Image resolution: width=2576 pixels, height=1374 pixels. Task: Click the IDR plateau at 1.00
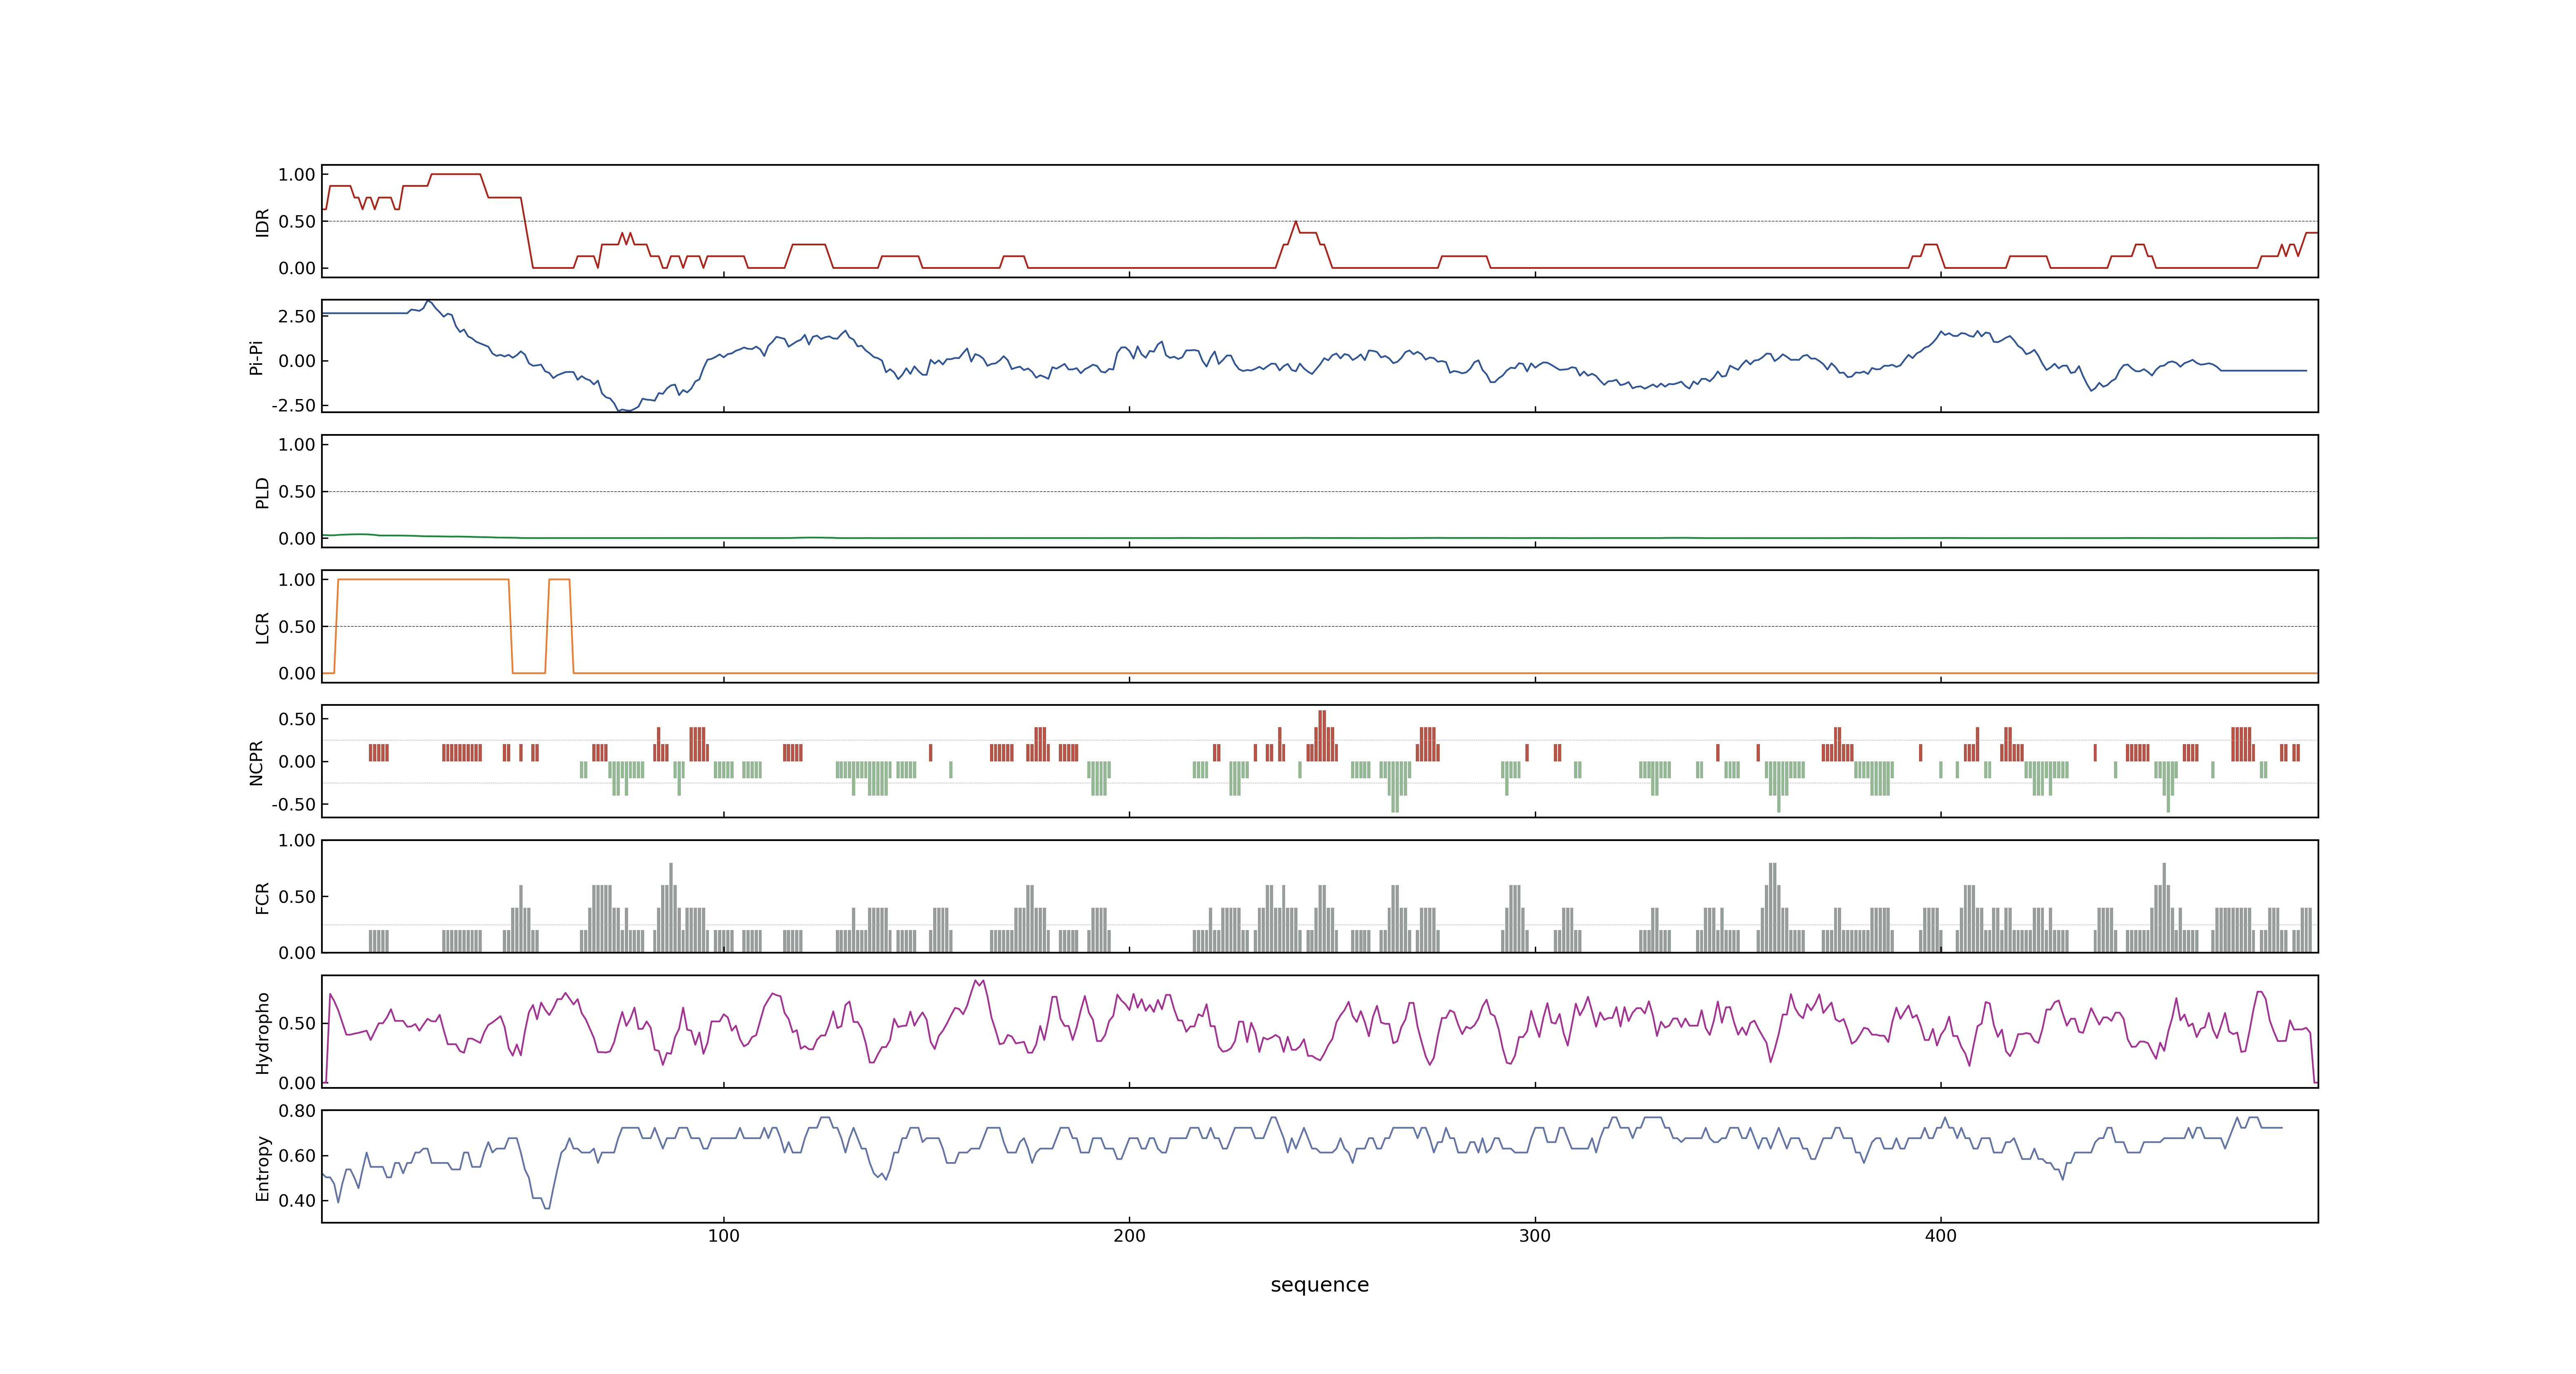455,174
